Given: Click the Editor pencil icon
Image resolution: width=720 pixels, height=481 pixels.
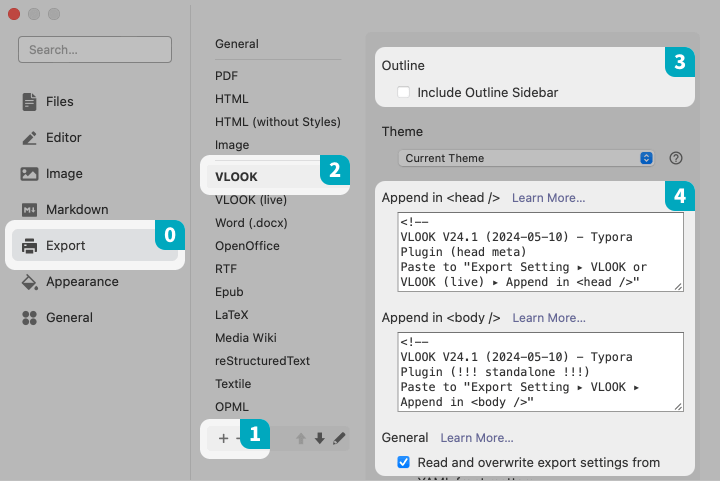Looking at the screenshot, I should tap(29, 138).
